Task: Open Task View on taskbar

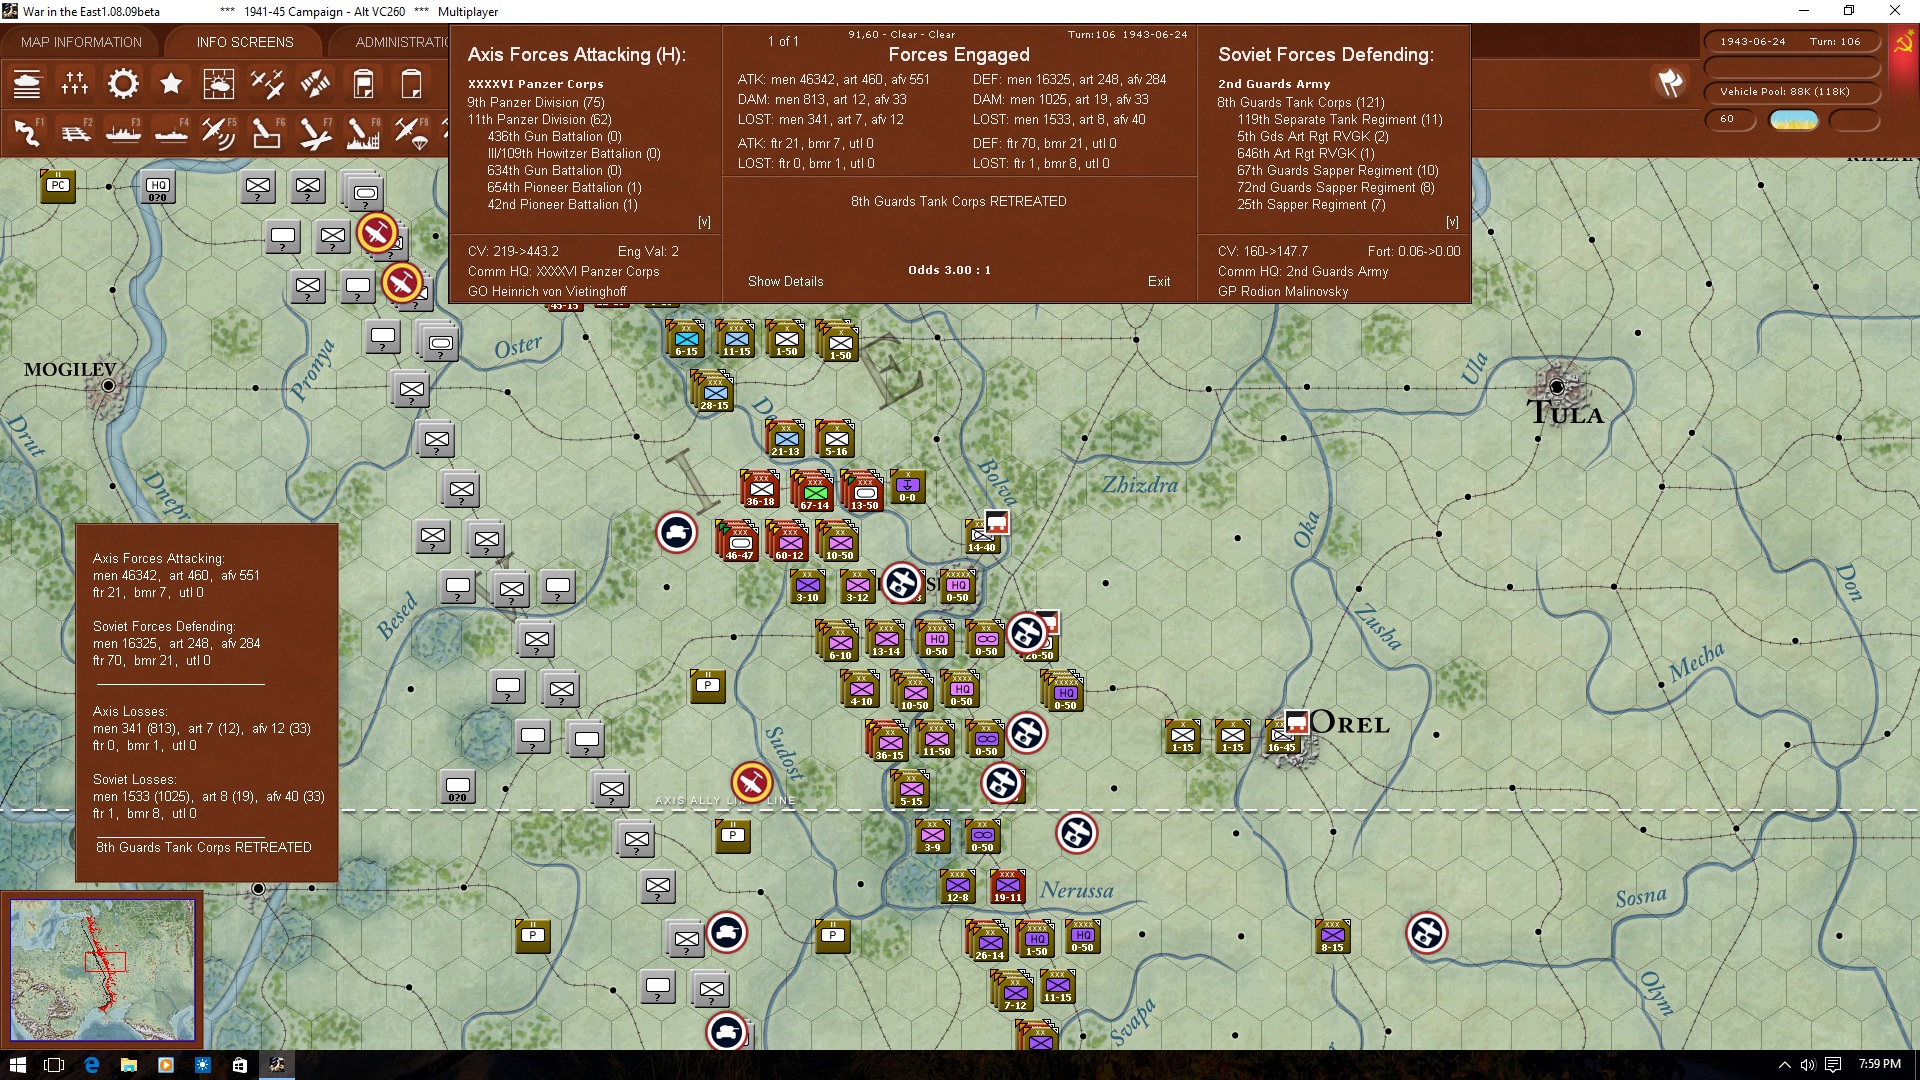Action: coord(54,1065)
